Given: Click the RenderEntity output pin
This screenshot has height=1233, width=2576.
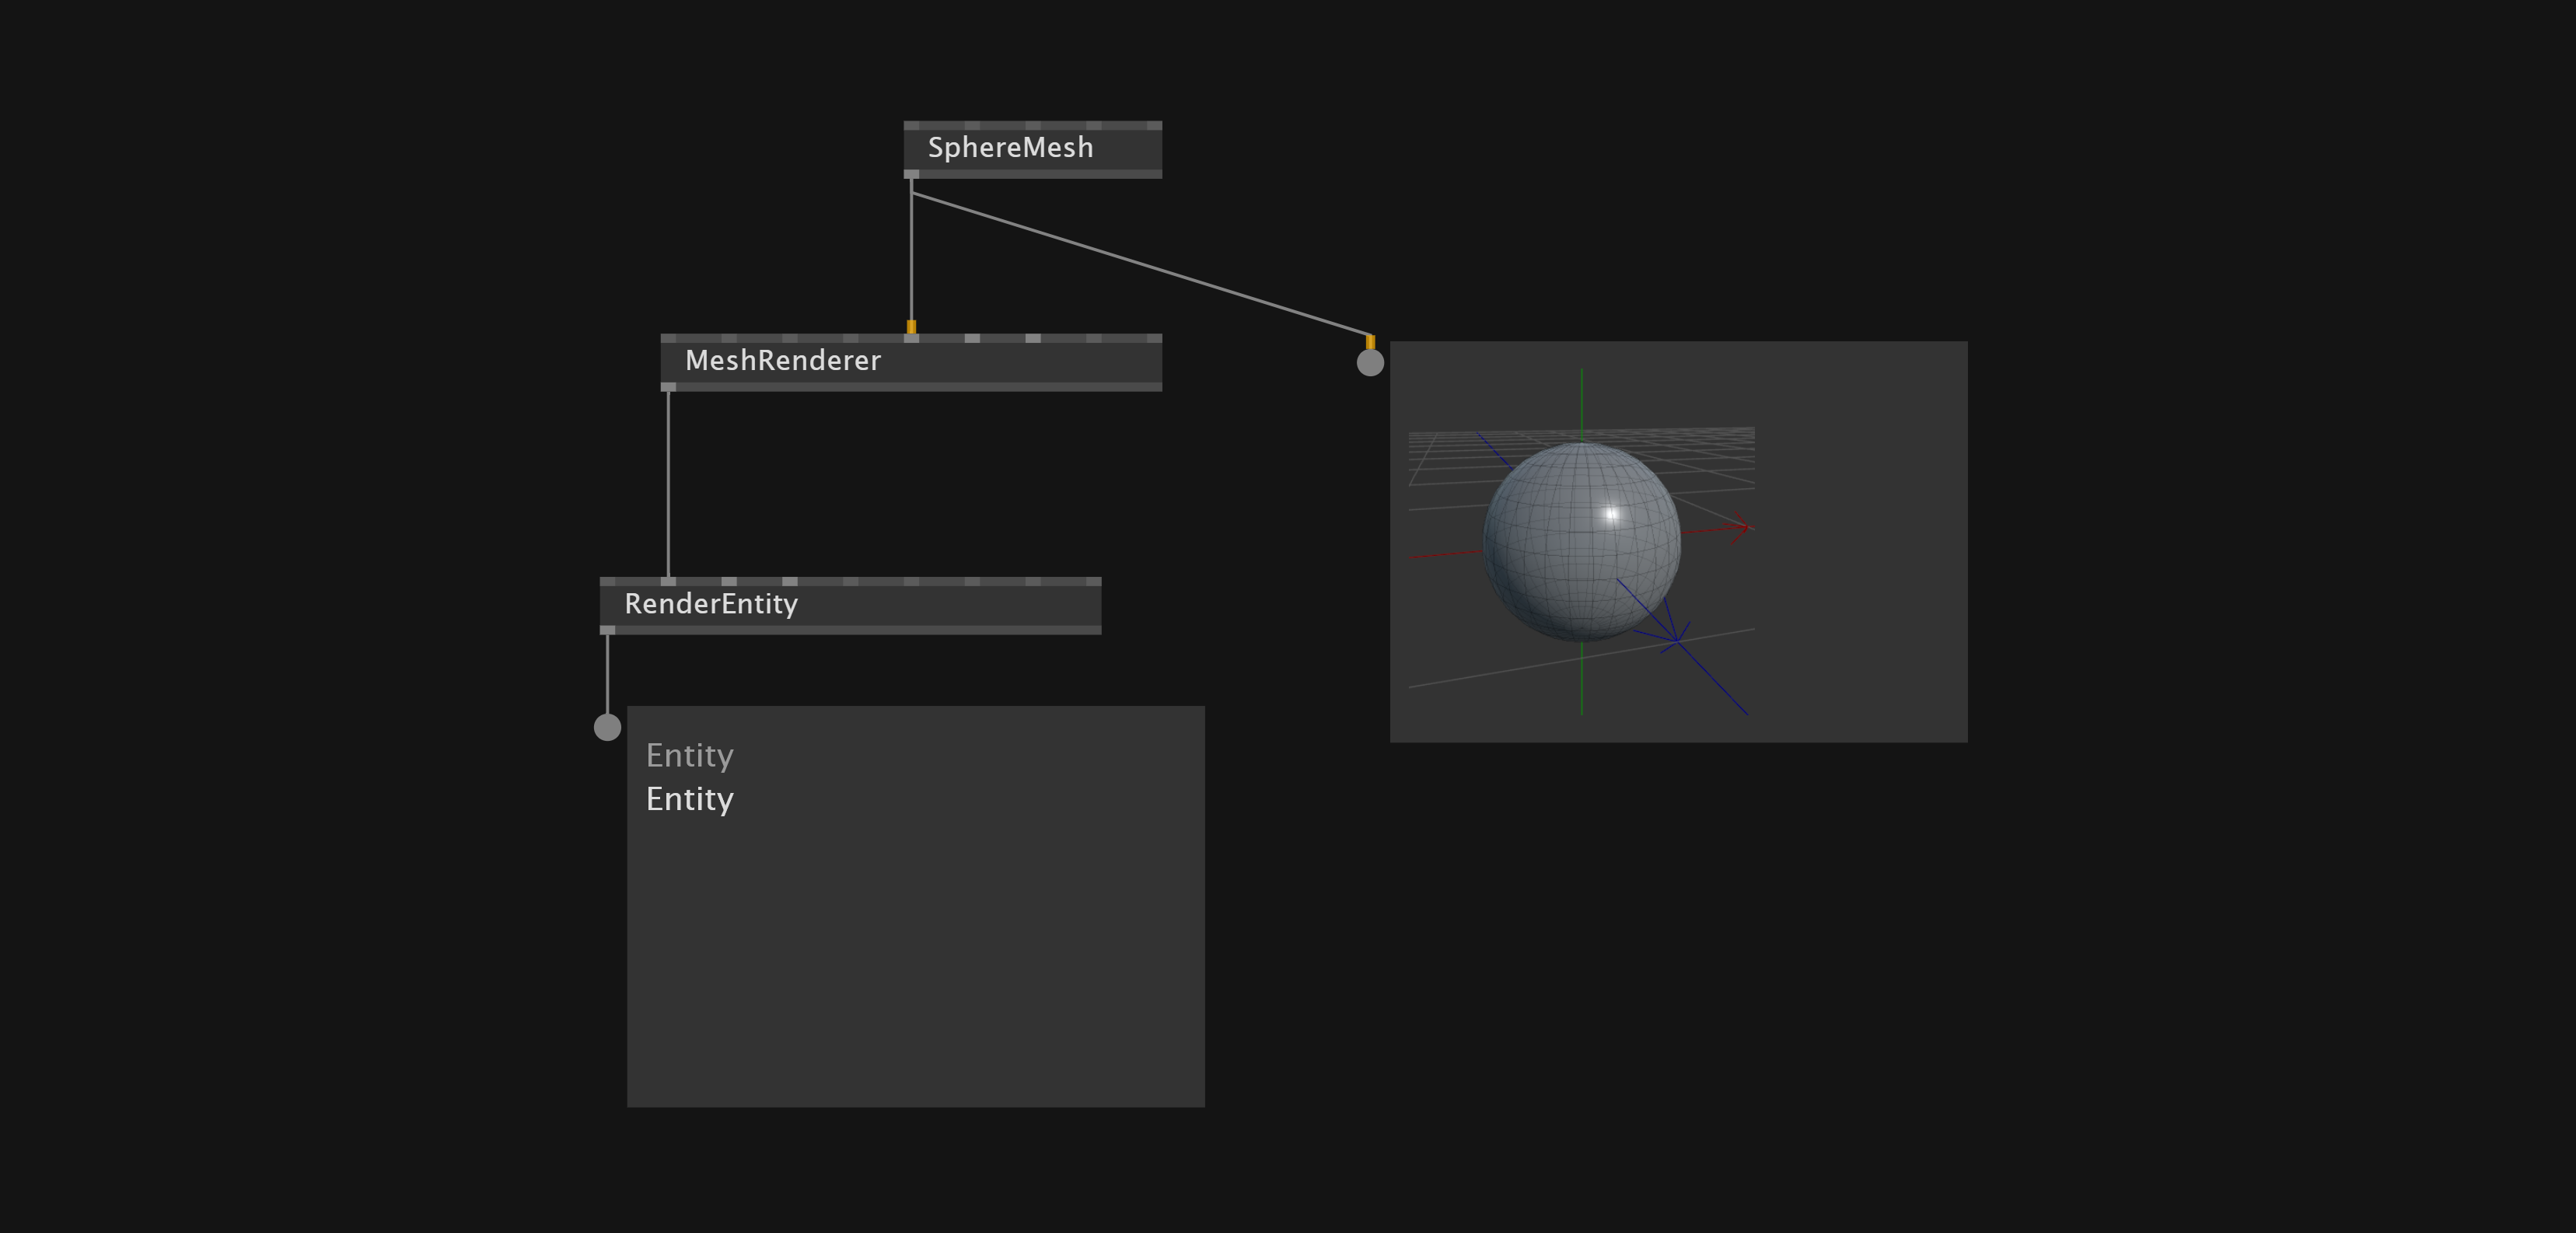Looking at the screenshot, I should (x=607, y=630).
